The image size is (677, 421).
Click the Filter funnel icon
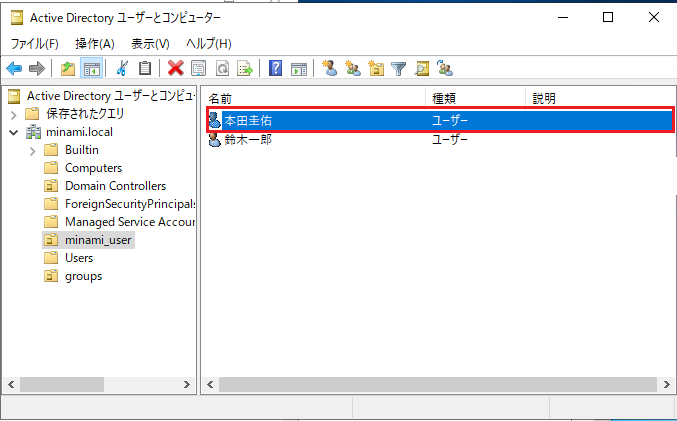[x=399, y=68]
